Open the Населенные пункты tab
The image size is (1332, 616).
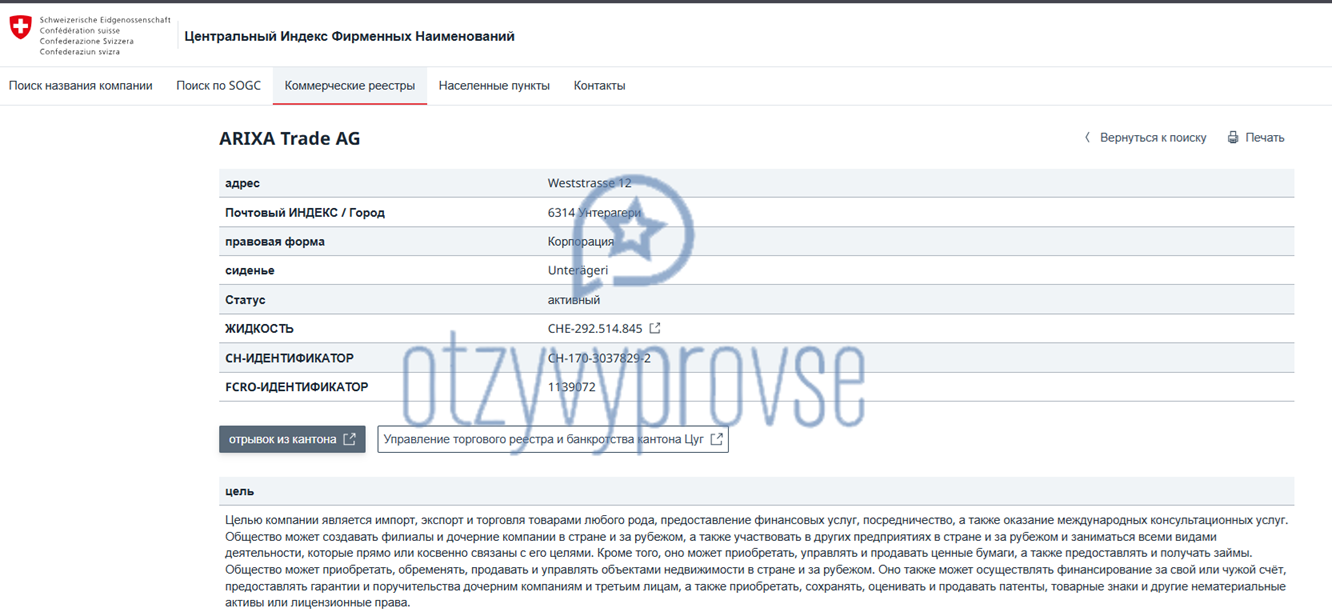(494, 86)
